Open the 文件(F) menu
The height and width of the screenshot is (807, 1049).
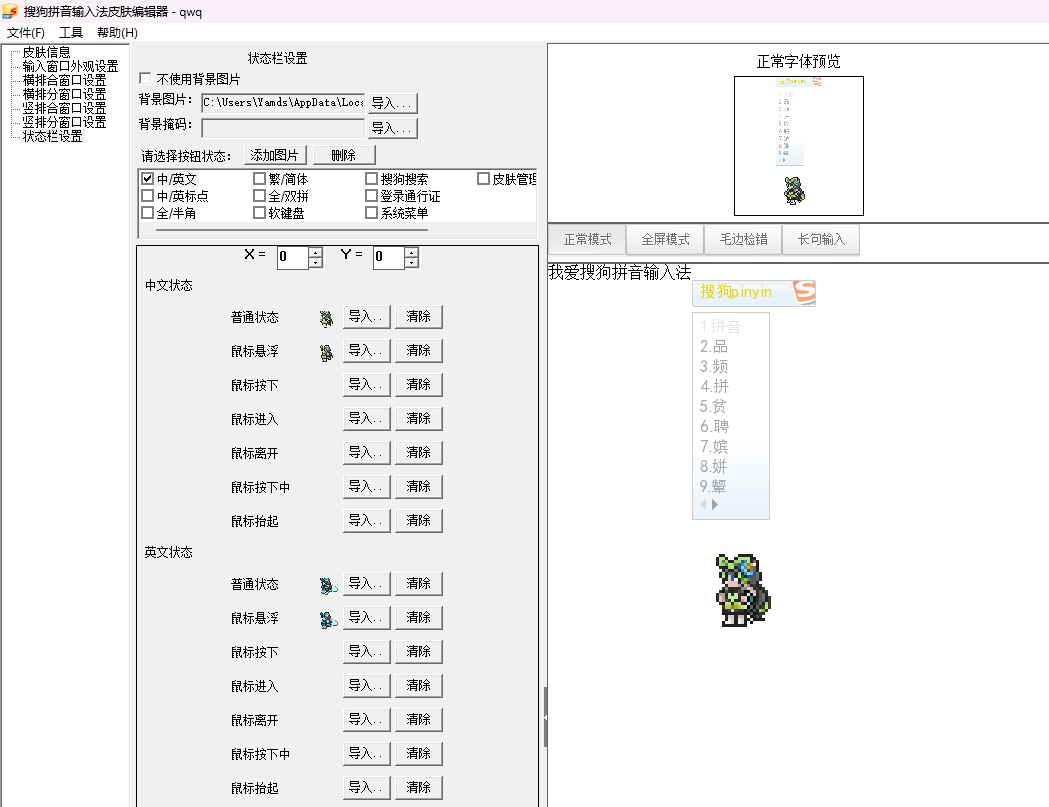click(x=26, y=33)
